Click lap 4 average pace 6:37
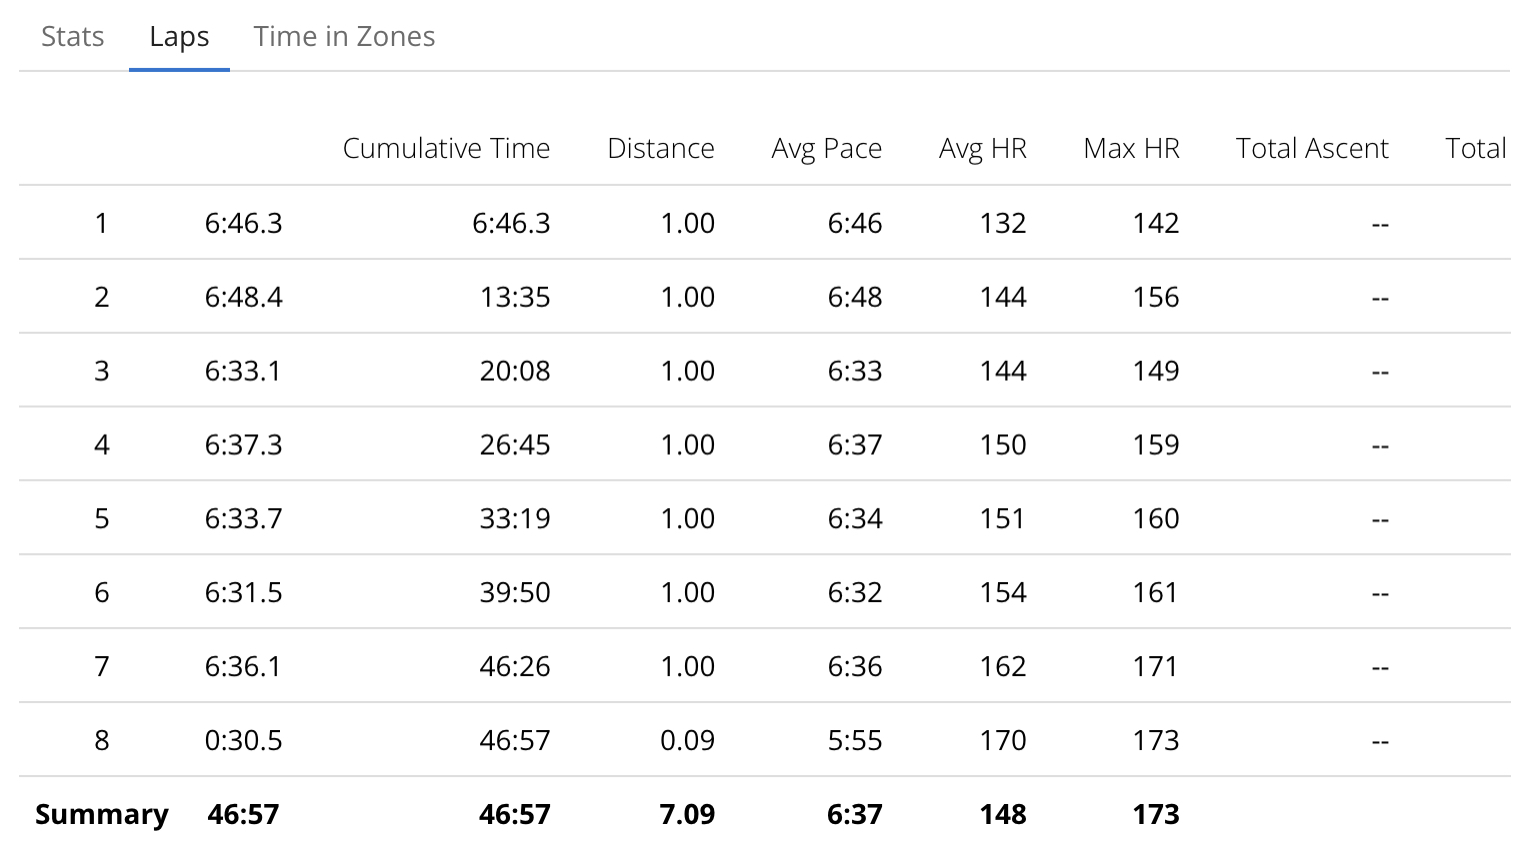The width and height of the screenshot is (1526, 846). pos(854,445)
